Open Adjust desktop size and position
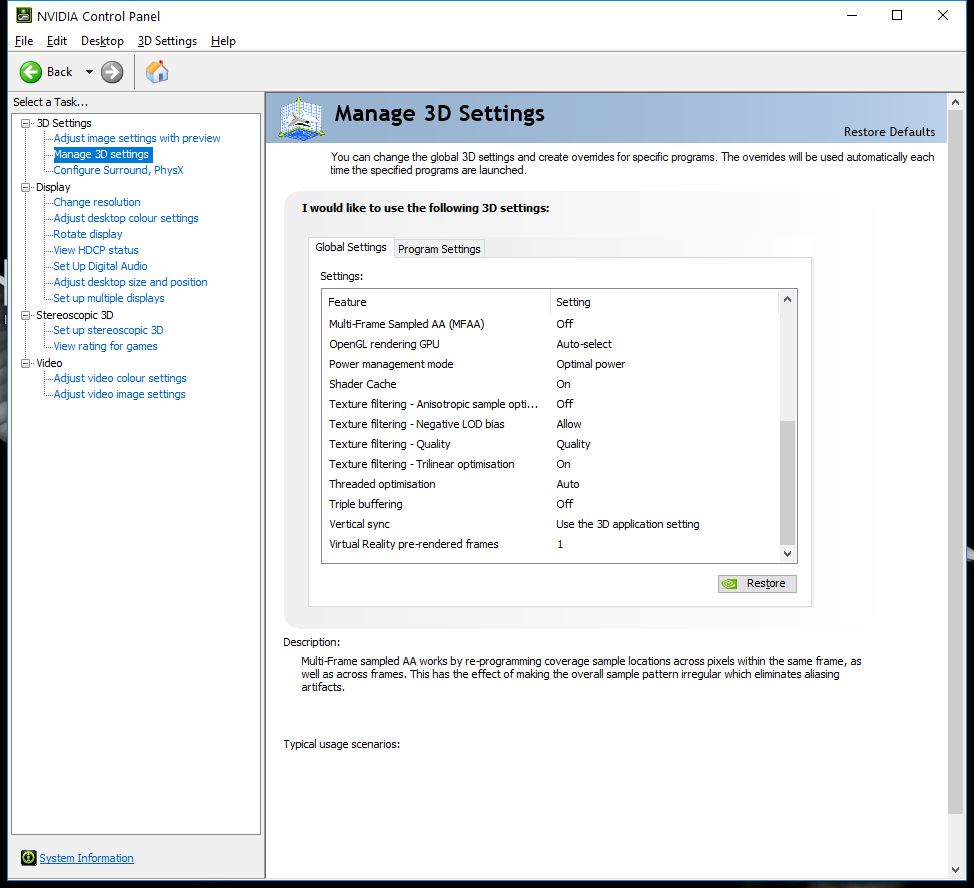 point(130,282)
